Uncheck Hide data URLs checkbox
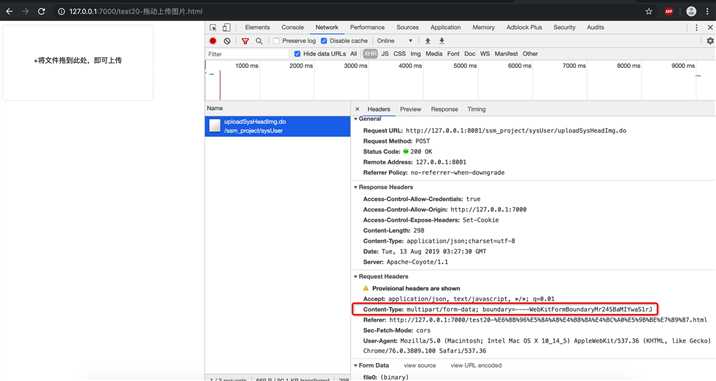The width and height of the screenshot is (716, 381). pyautogui.click(x=297, y=54)
